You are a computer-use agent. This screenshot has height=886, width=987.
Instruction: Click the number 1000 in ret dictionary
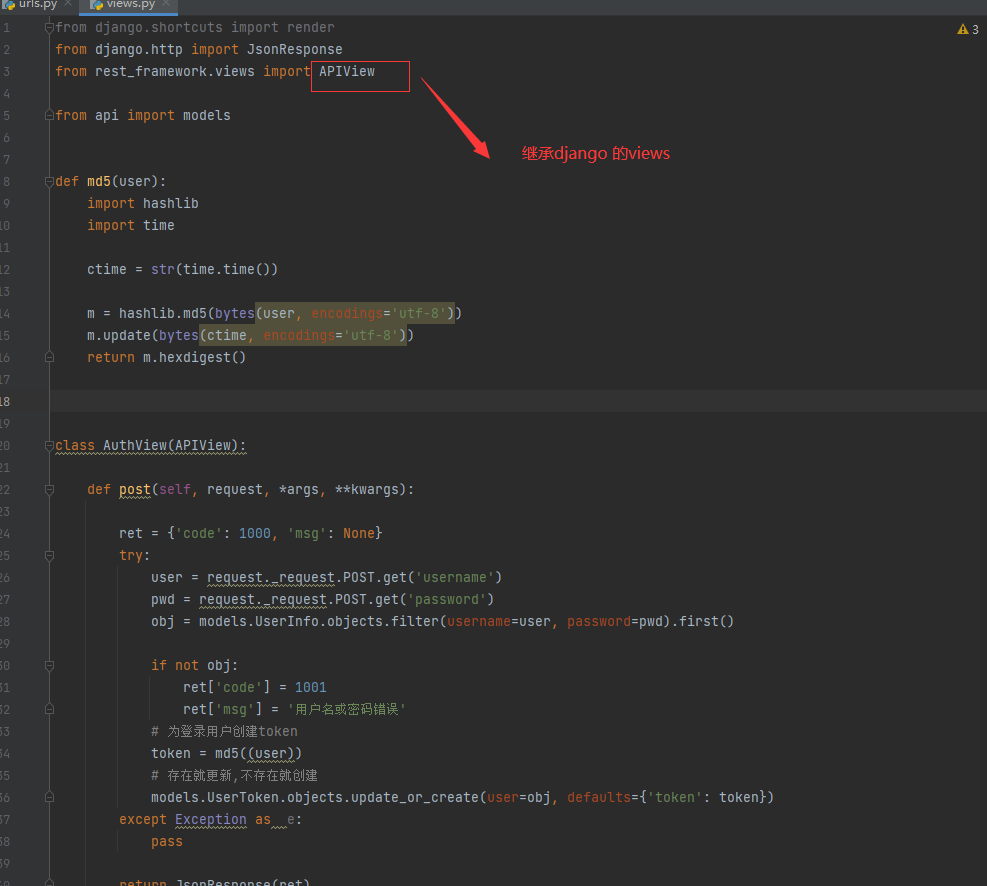pos(255,534)
